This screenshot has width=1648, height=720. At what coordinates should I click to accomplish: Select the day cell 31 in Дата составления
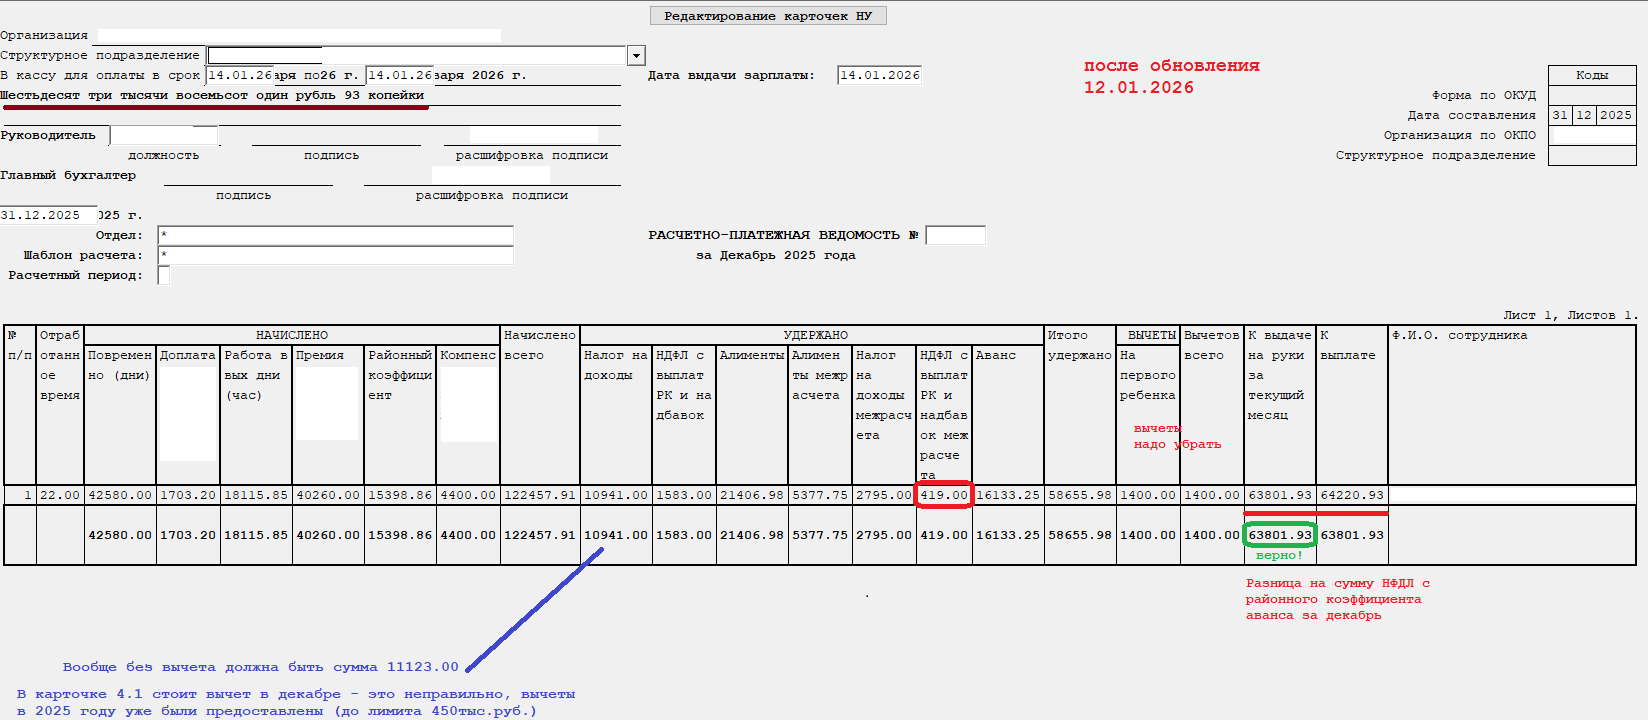tap(1560, 115)
